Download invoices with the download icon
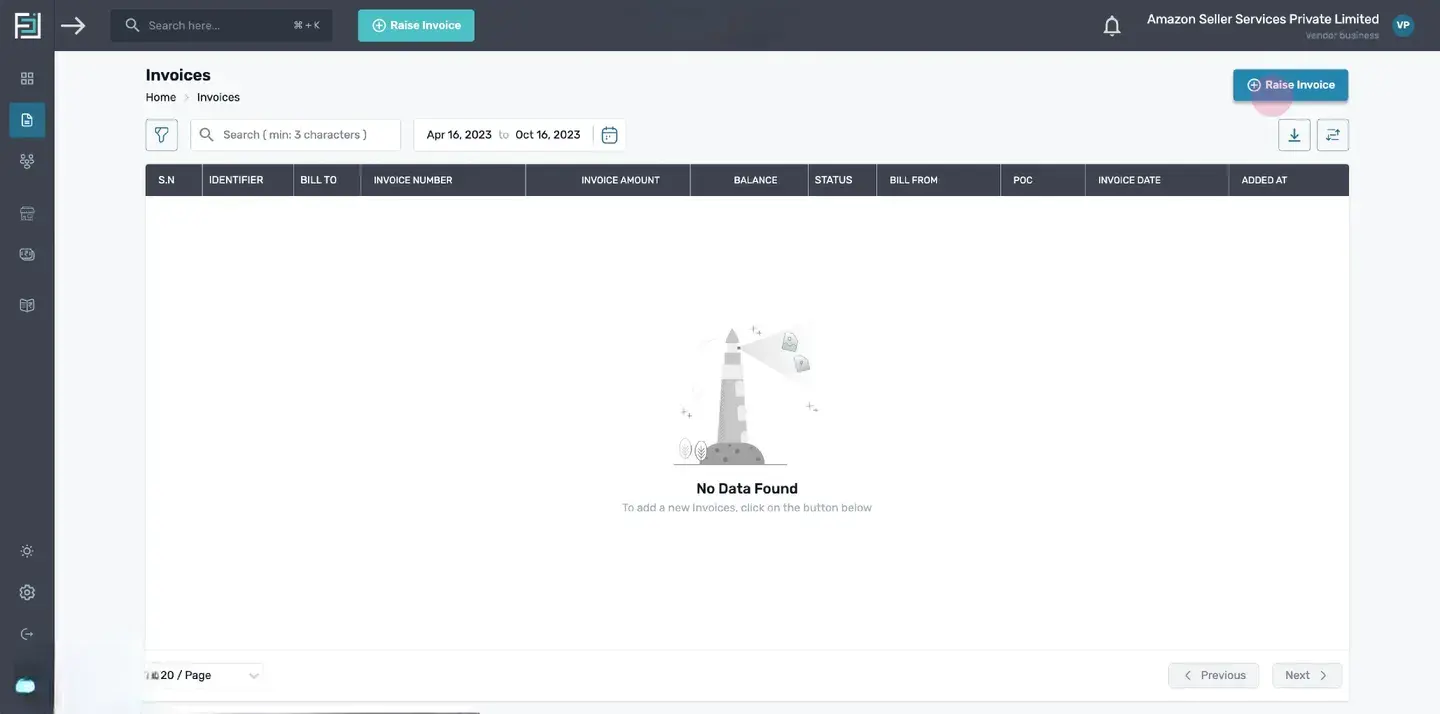 (1294, 135)
